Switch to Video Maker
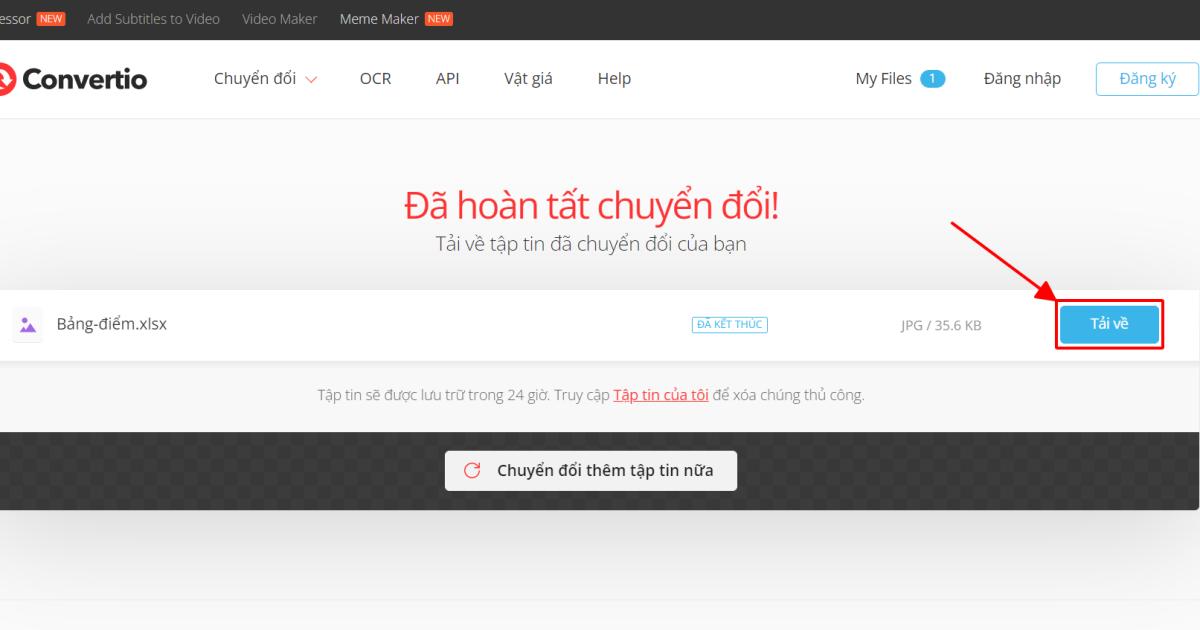 pos(279,18)
